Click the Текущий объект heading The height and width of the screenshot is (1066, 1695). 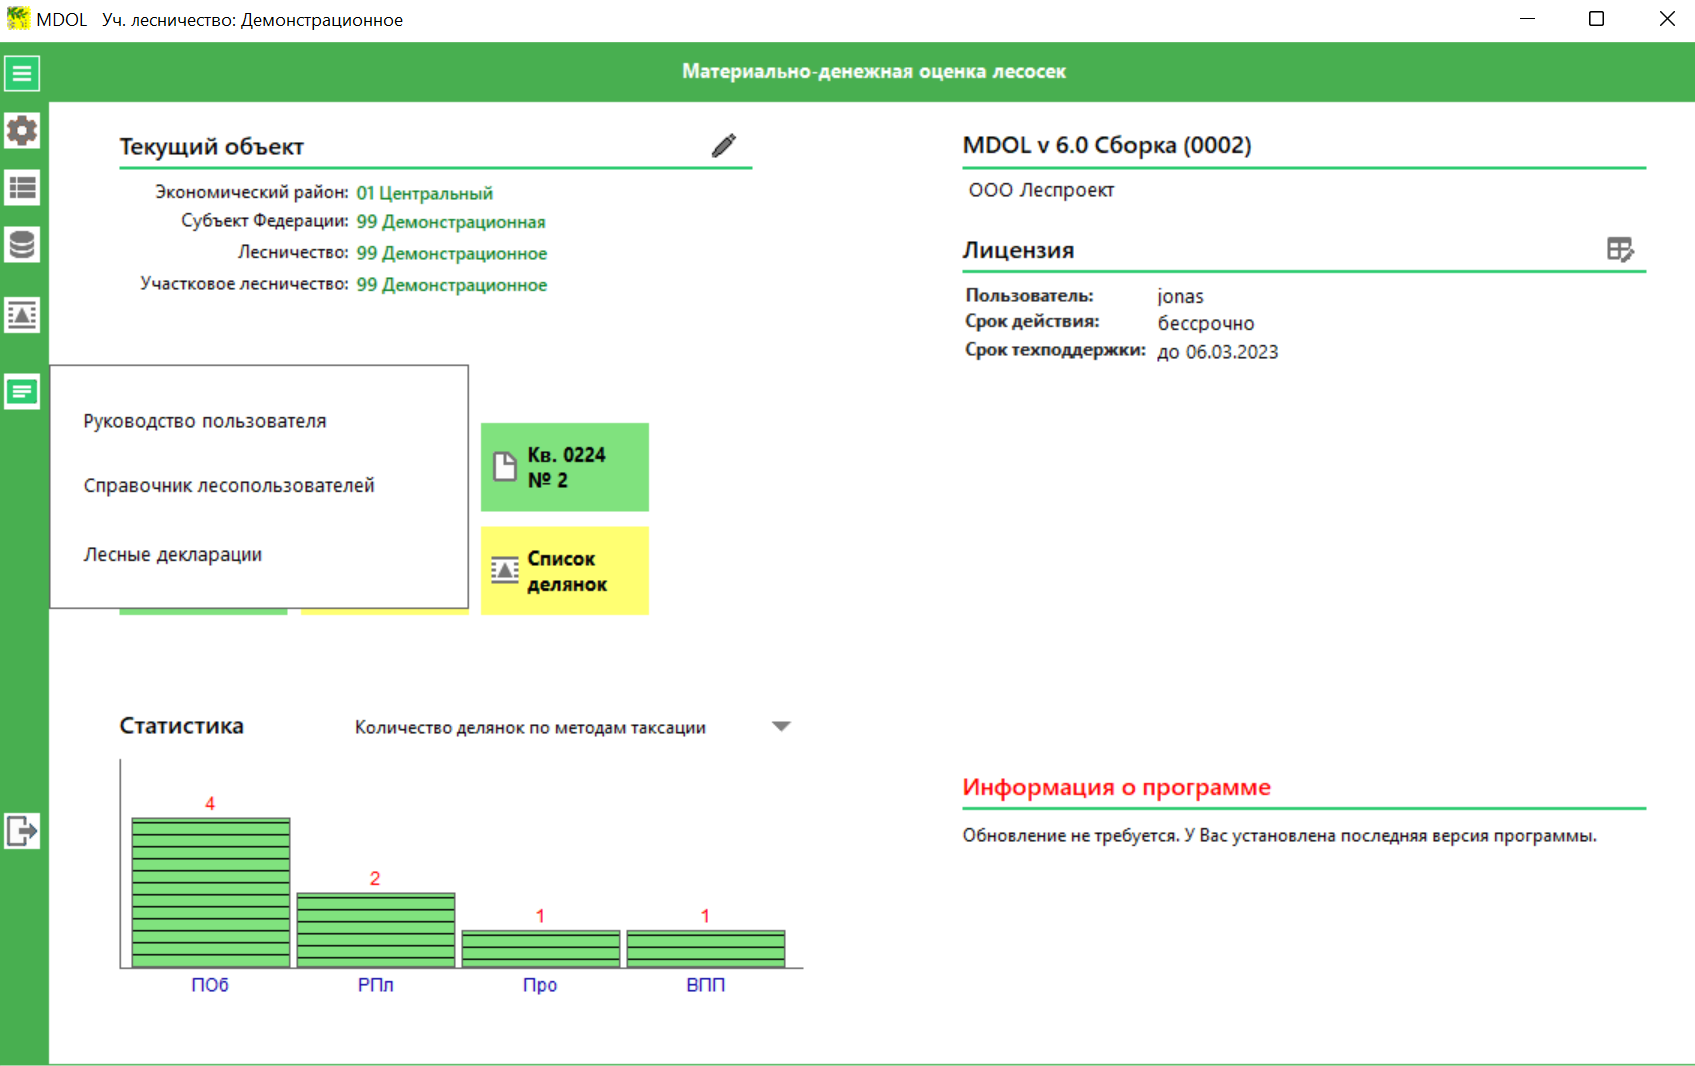[212, 147]
